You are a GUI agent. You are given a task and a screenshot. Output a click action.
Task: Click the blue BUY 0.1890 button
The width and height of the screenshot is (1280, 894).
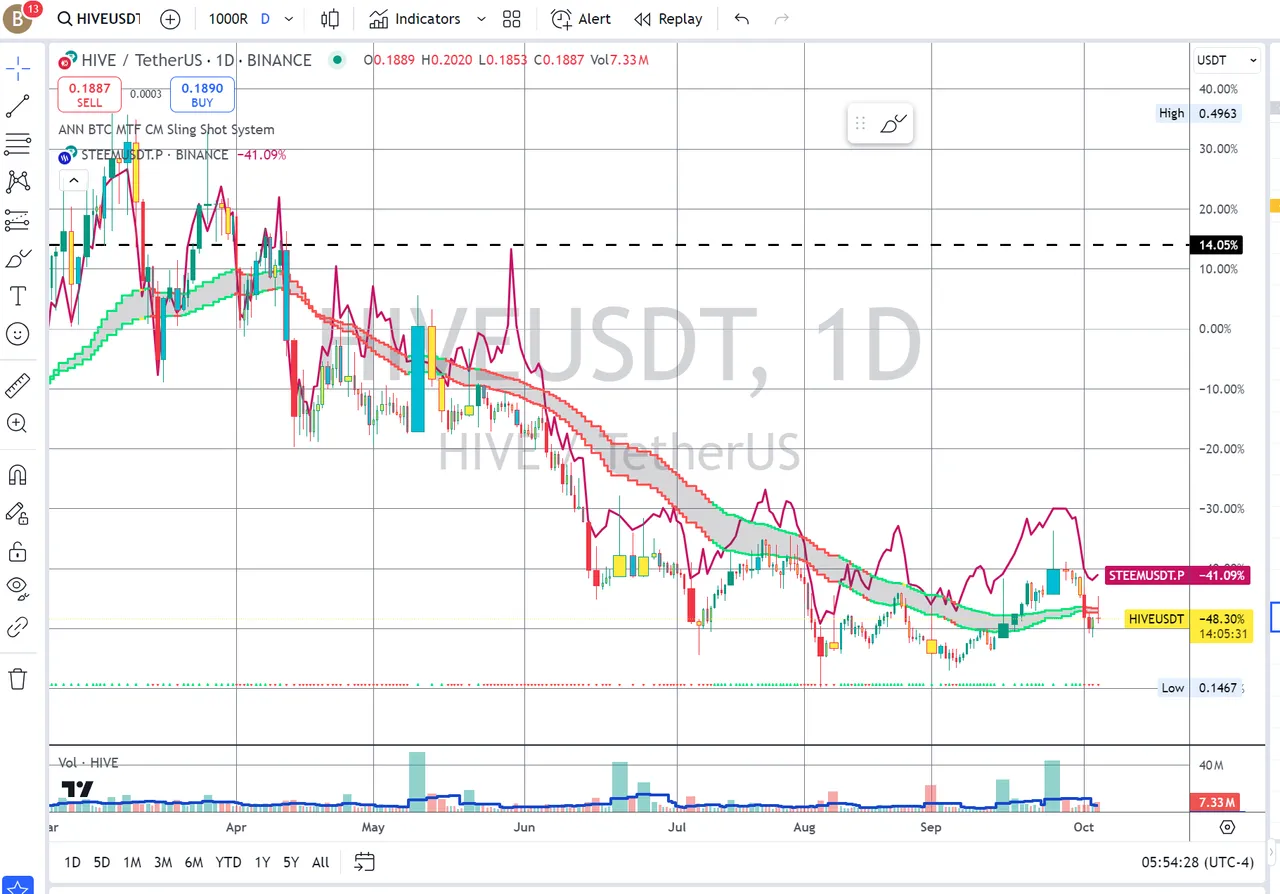(x=202, y=95)
